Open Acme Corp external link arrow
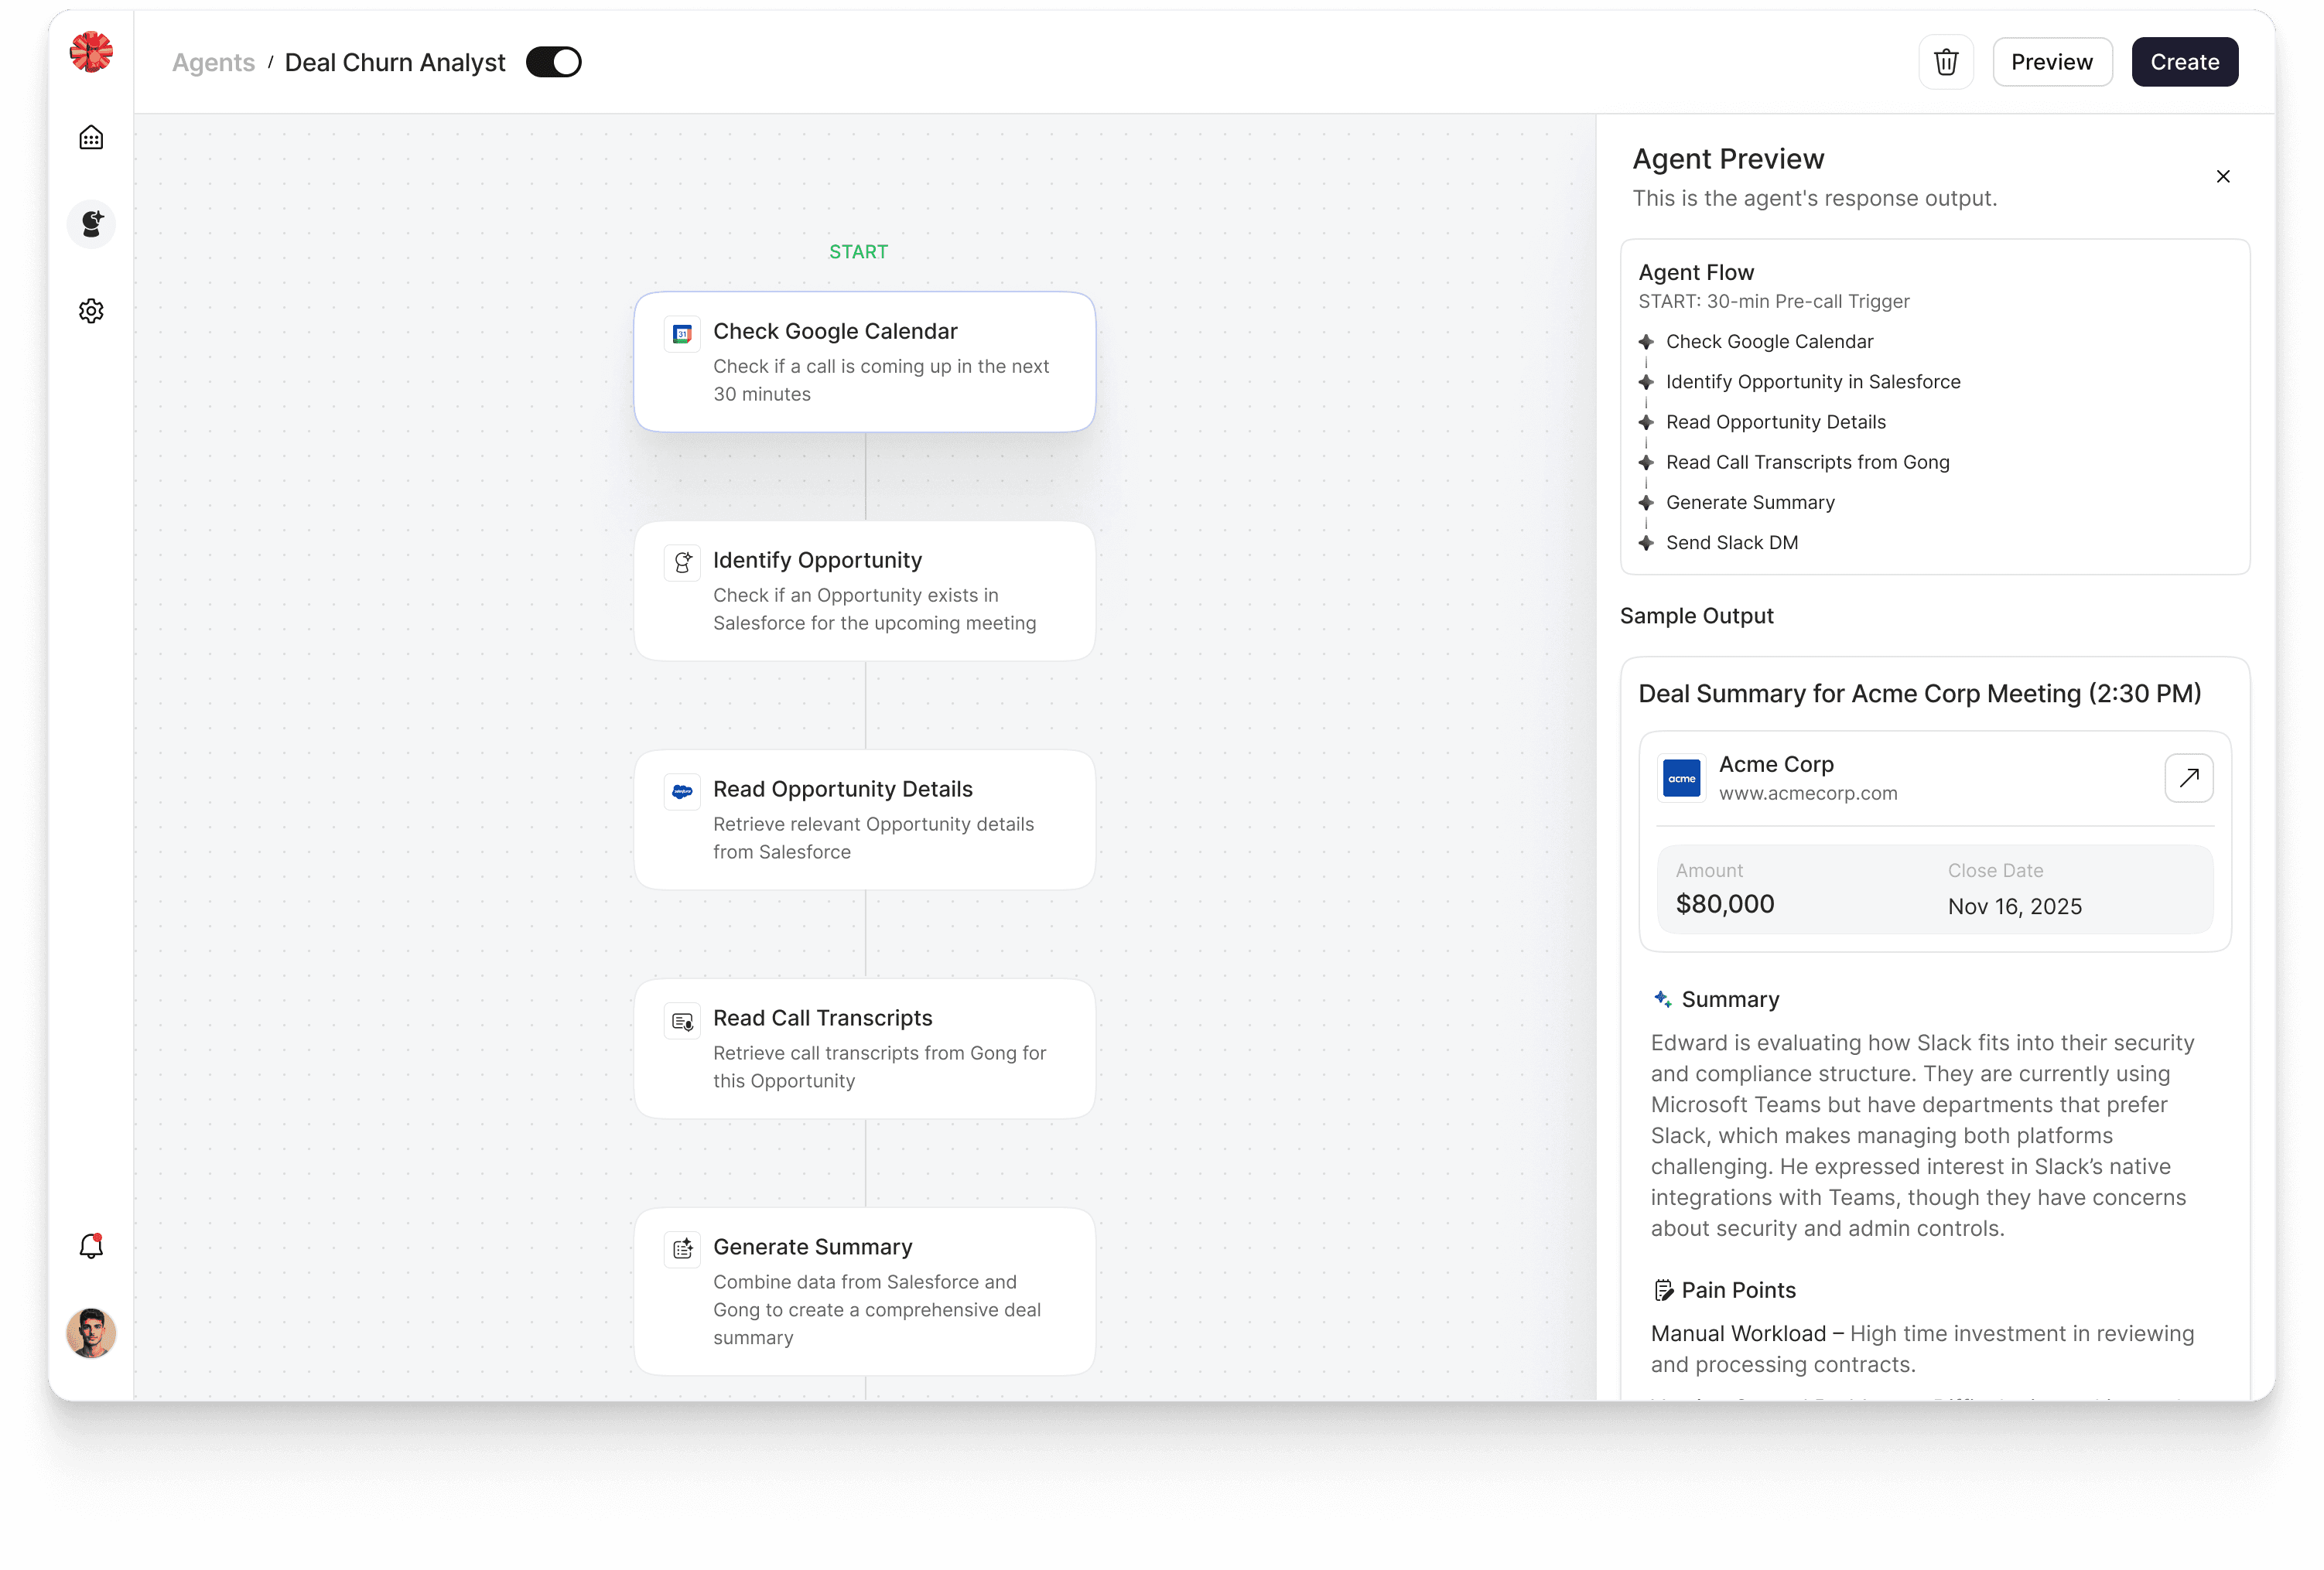 (2188, 778)
